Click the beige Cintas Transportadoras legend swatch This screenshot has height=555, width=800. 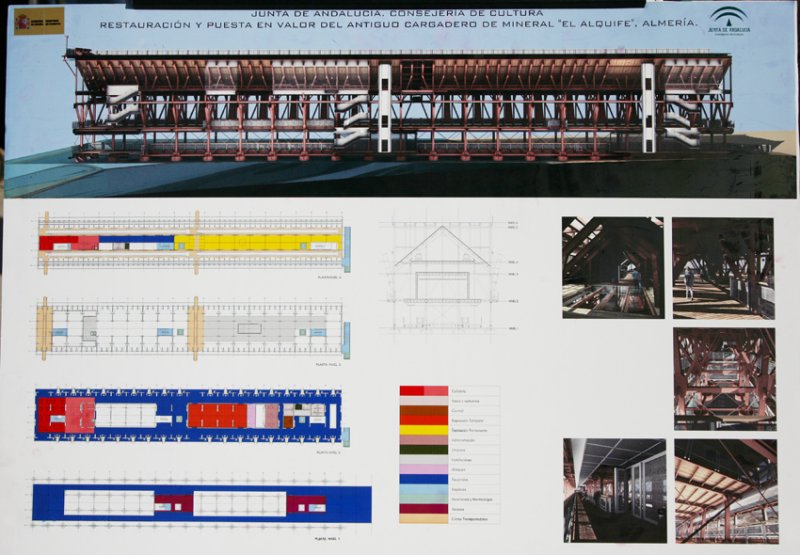pos(424,518)
